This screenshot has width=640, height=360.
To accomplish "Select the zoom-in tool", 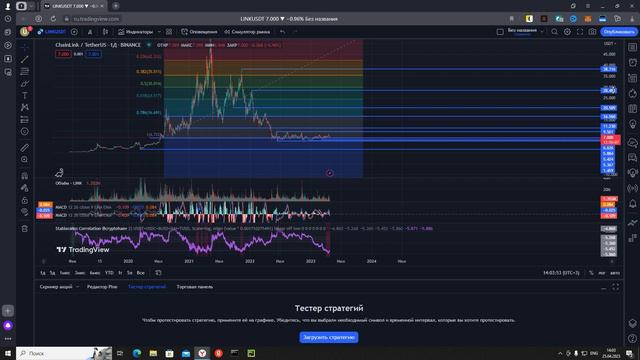I will pos(25,160).
